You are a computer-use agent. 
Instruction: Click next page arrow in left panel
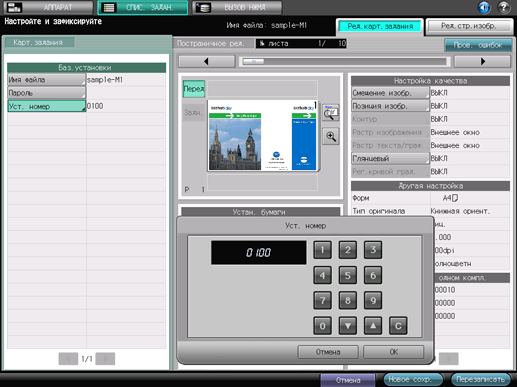105,359
